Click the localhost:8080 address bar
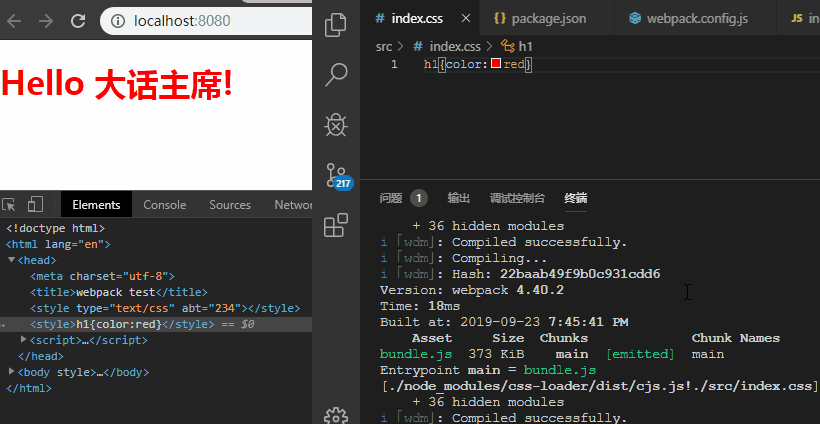The image size is (820, 424). coord(206,21)
